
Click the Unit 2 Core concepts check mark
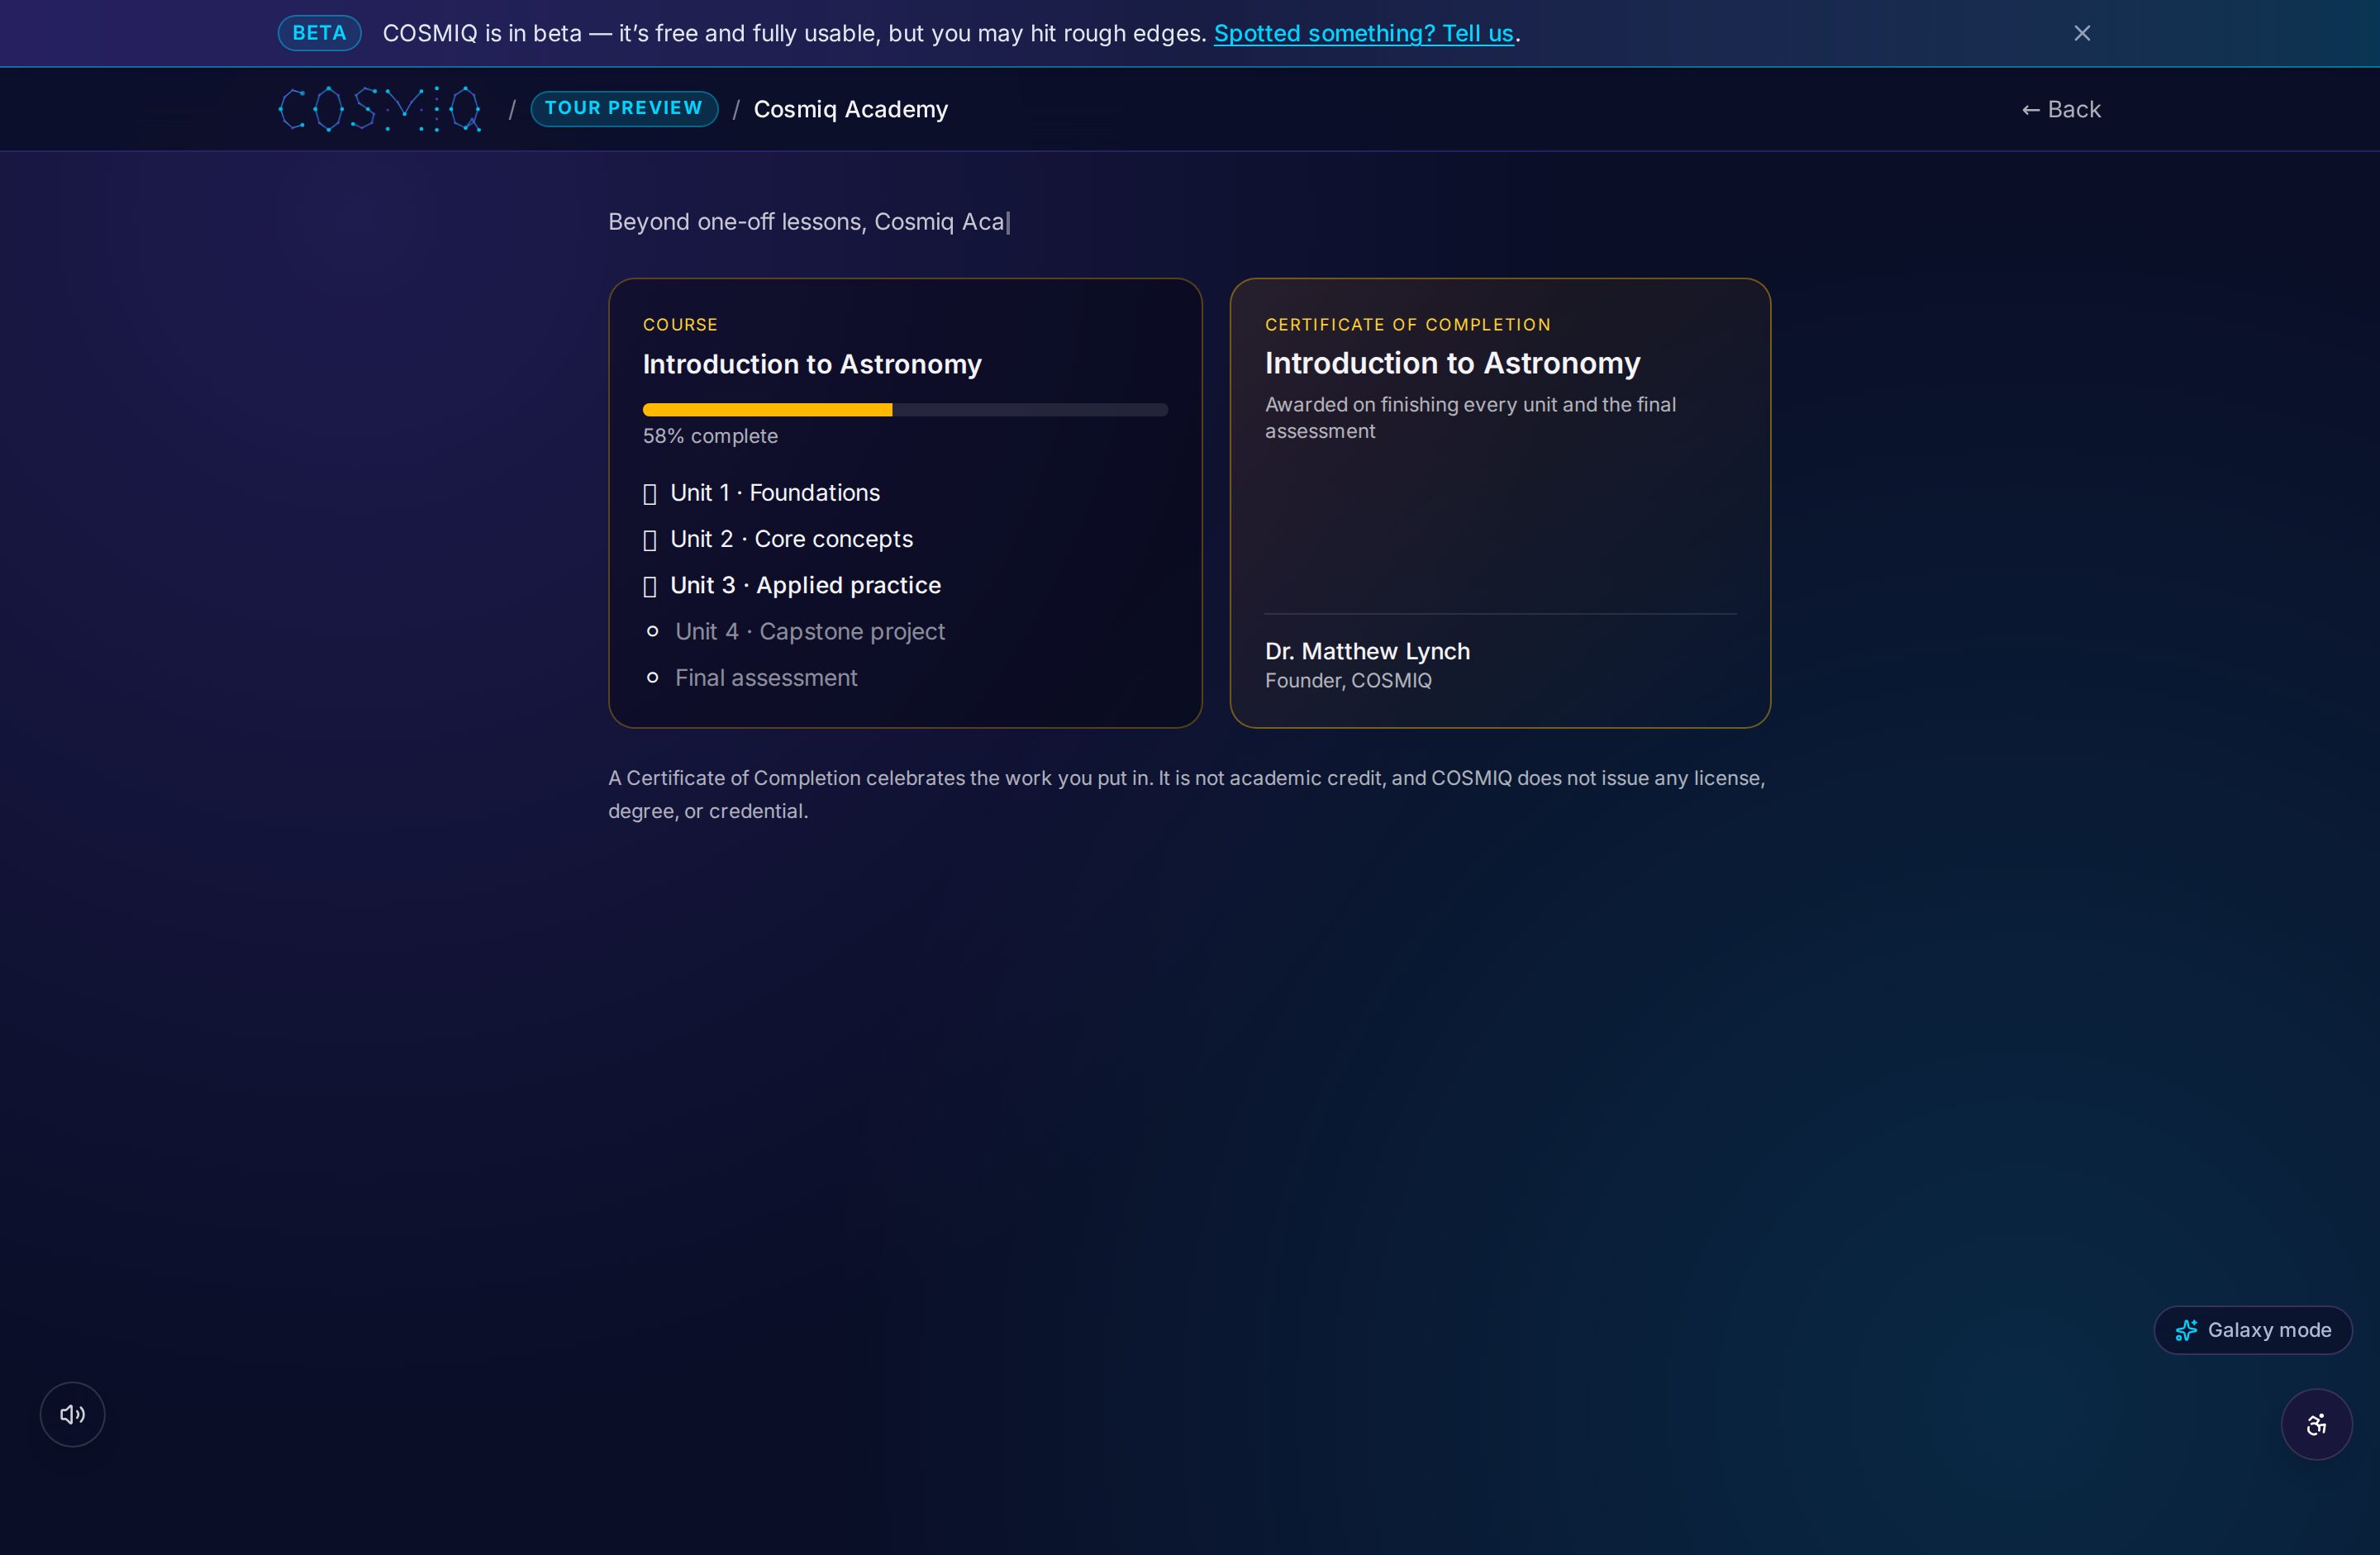coord(650,540)
